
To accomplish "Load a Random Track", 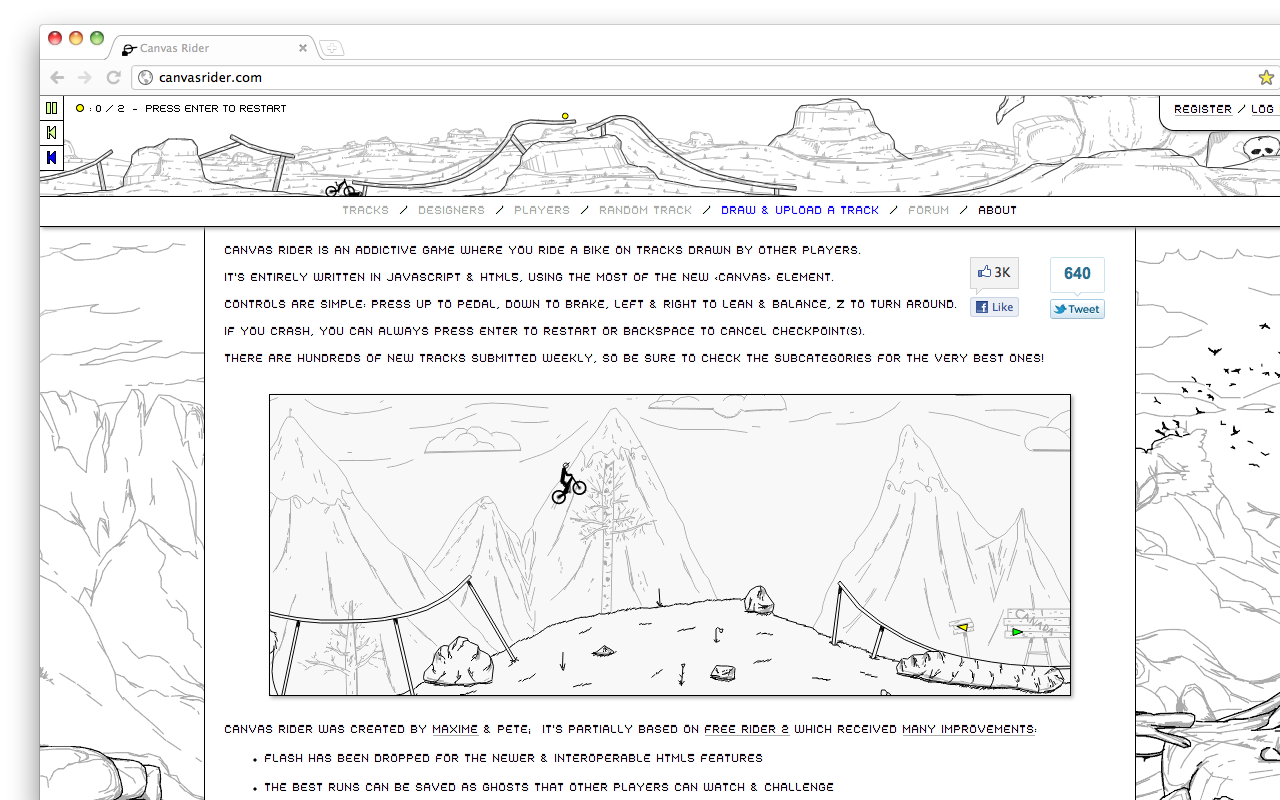I will 645,210.
